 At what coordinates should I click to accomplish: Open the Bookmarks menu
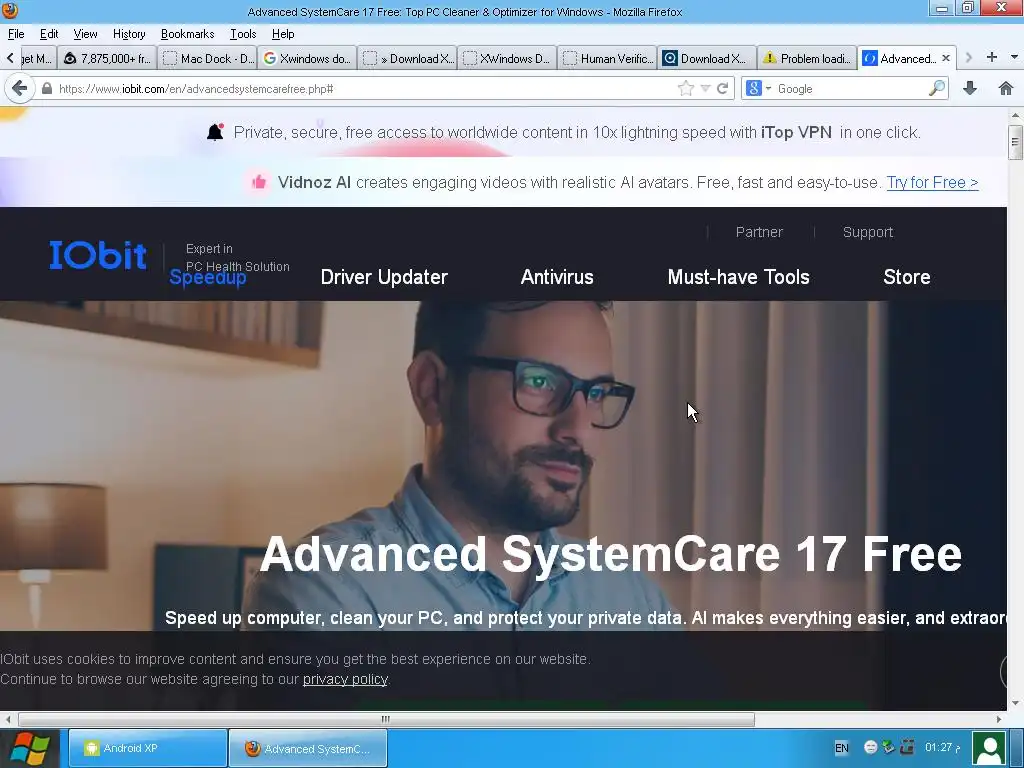pos(187,34)
